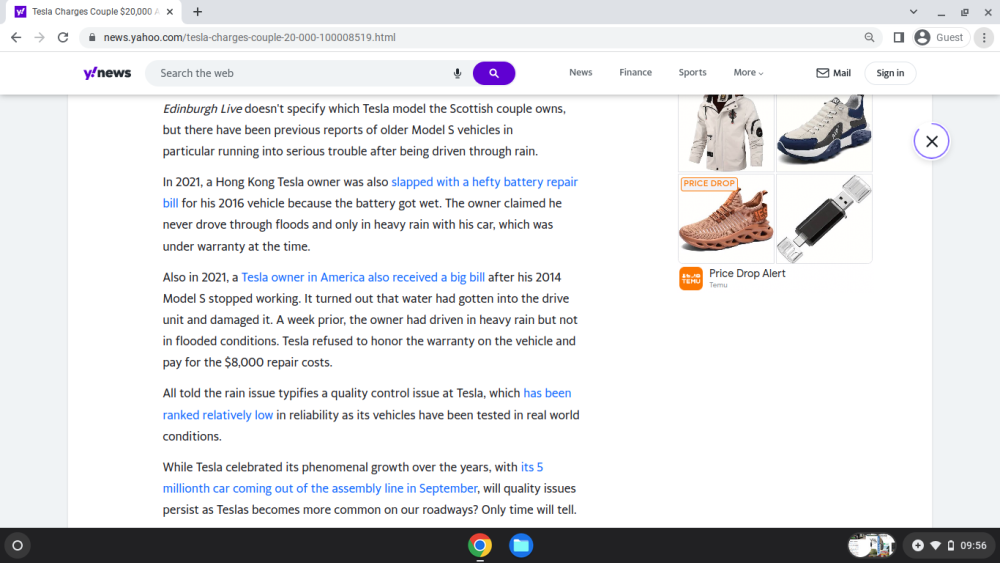Viewport: 1000px width, 563px height.
Task: Expand the More navigation dropdown
Action: 748,73
